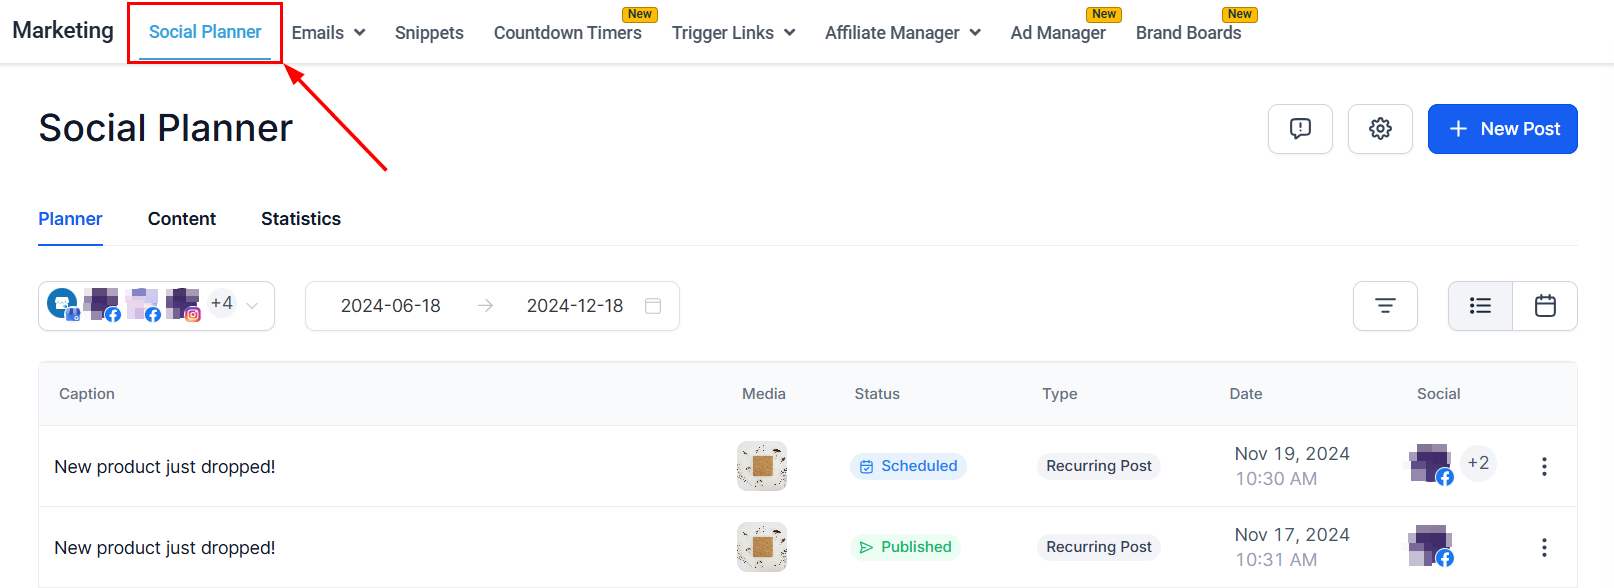Switch to the Statistics tab
The image size is (1614, 588).
[x=301, y=219]
